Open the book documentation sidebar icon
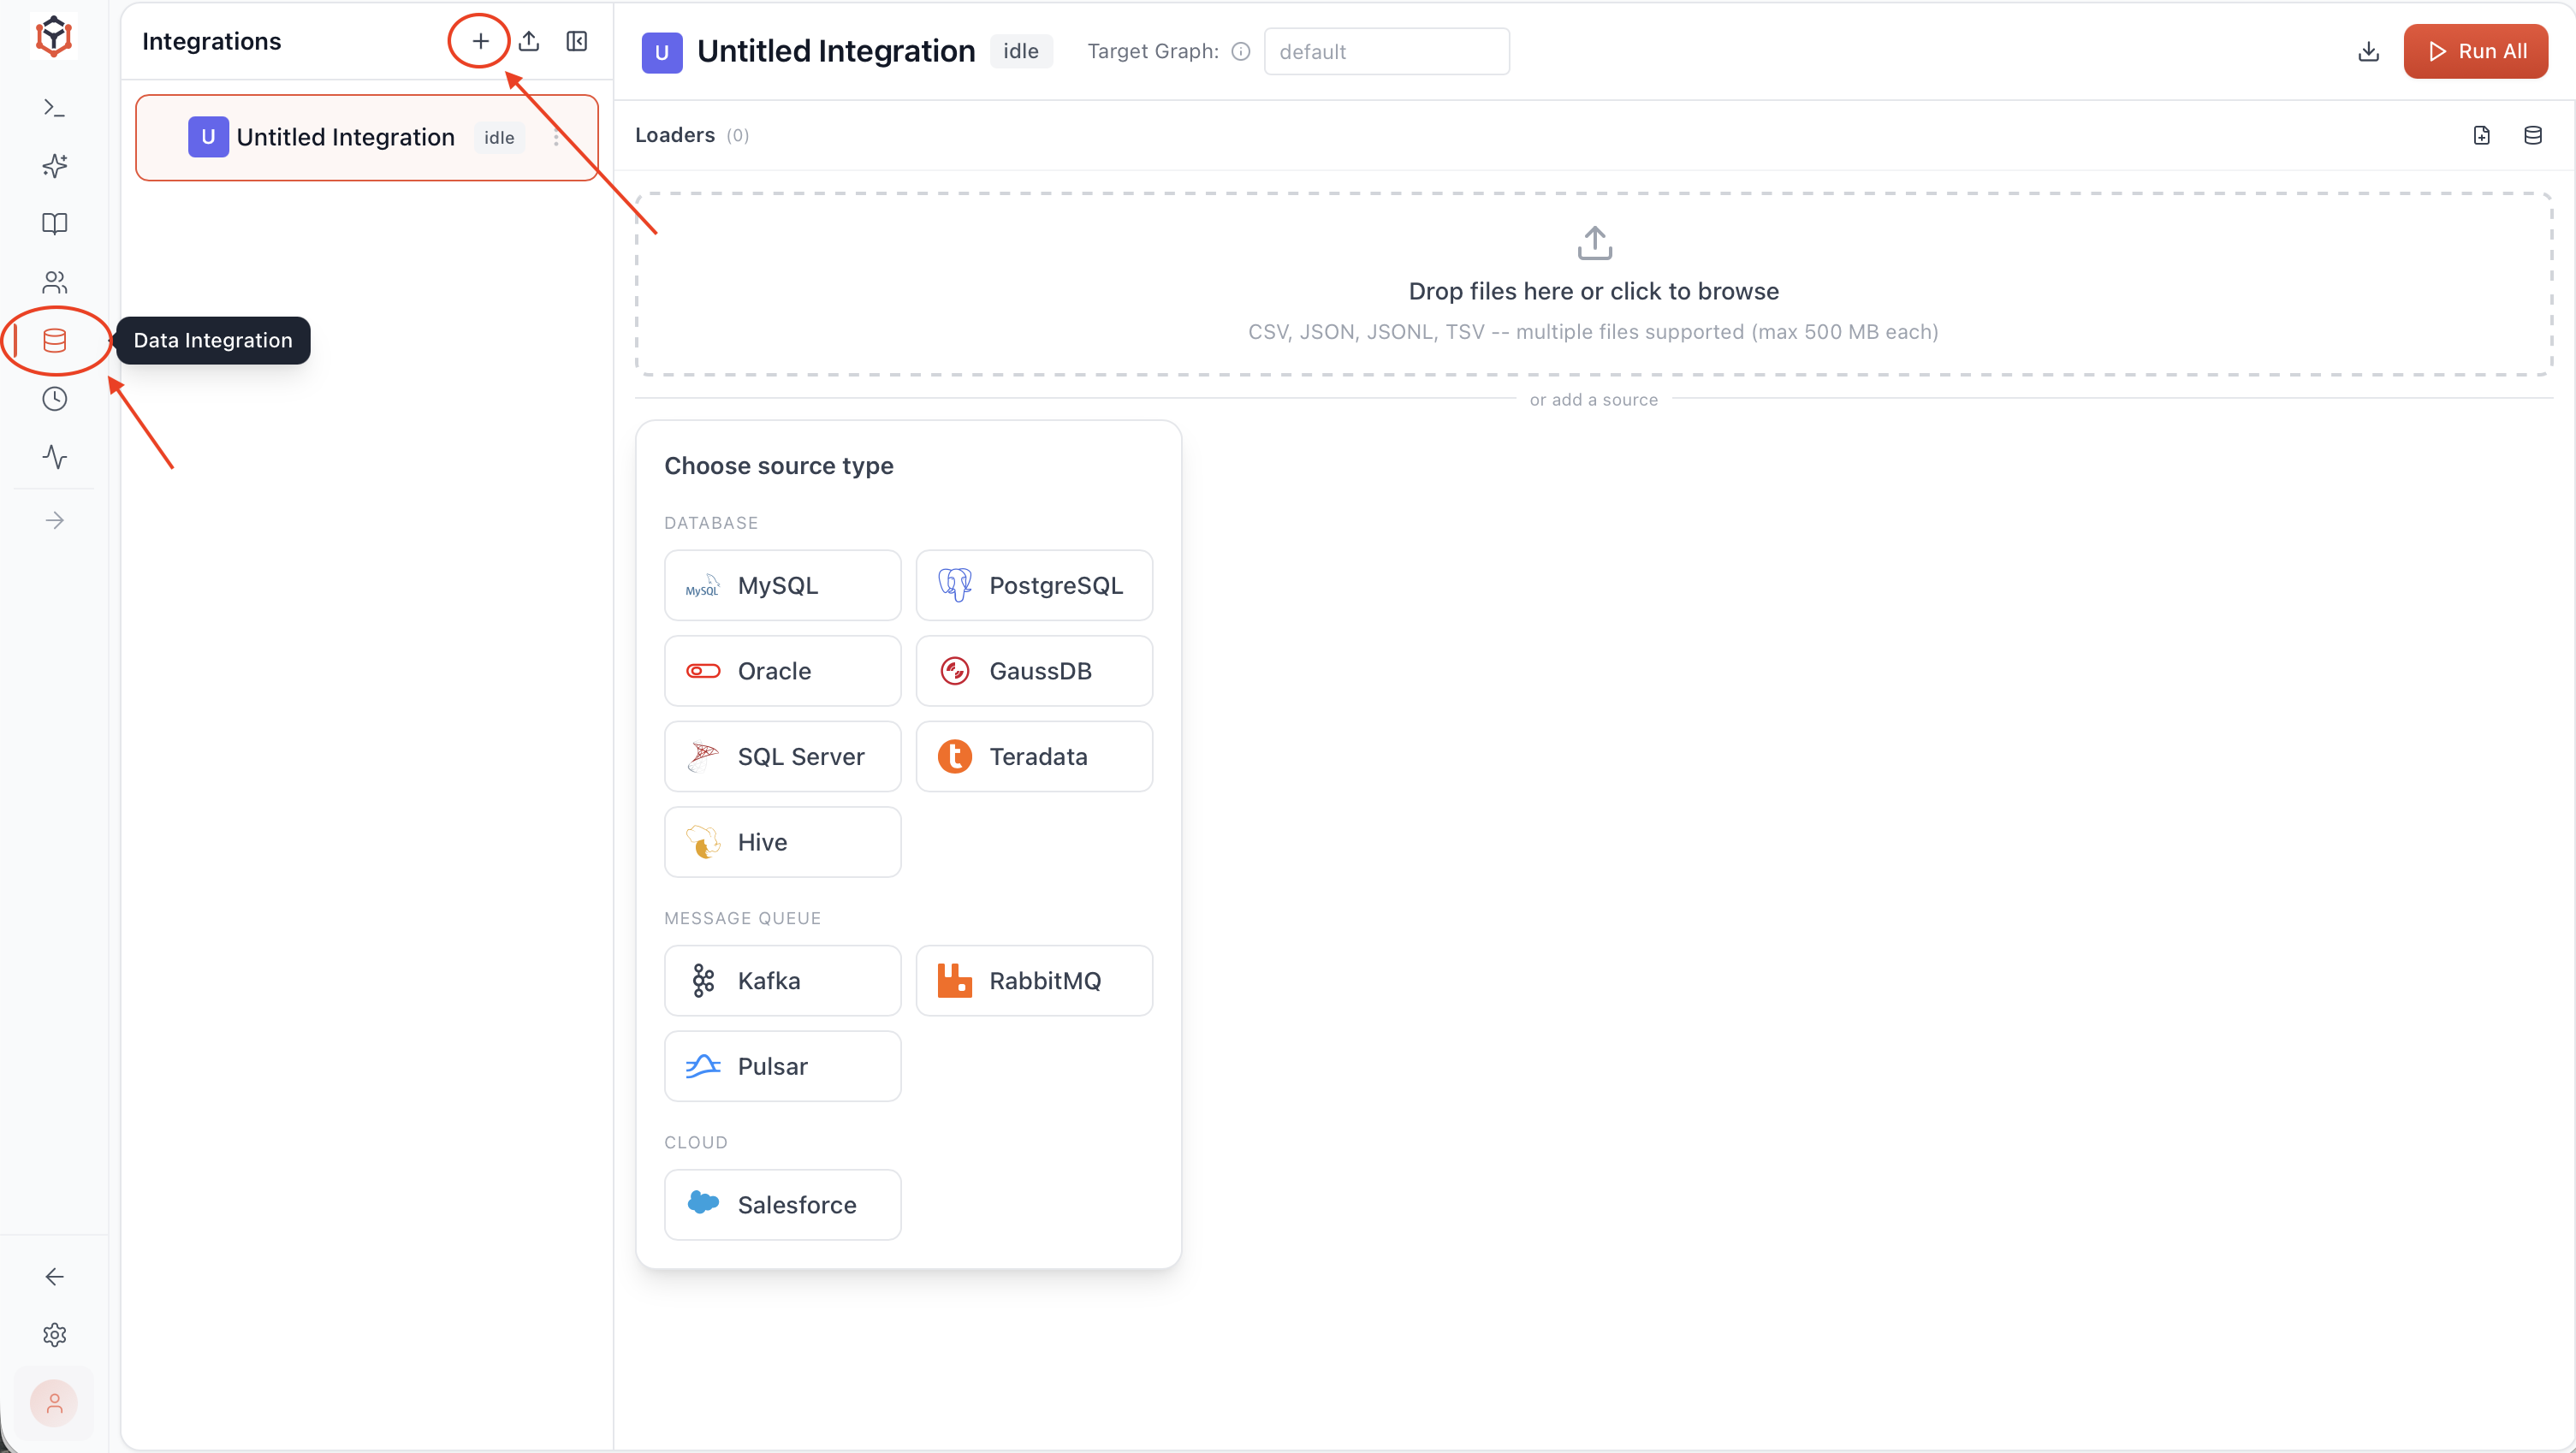The image size is (2576, 1453). pyautogui.click(x=55, y=223)
